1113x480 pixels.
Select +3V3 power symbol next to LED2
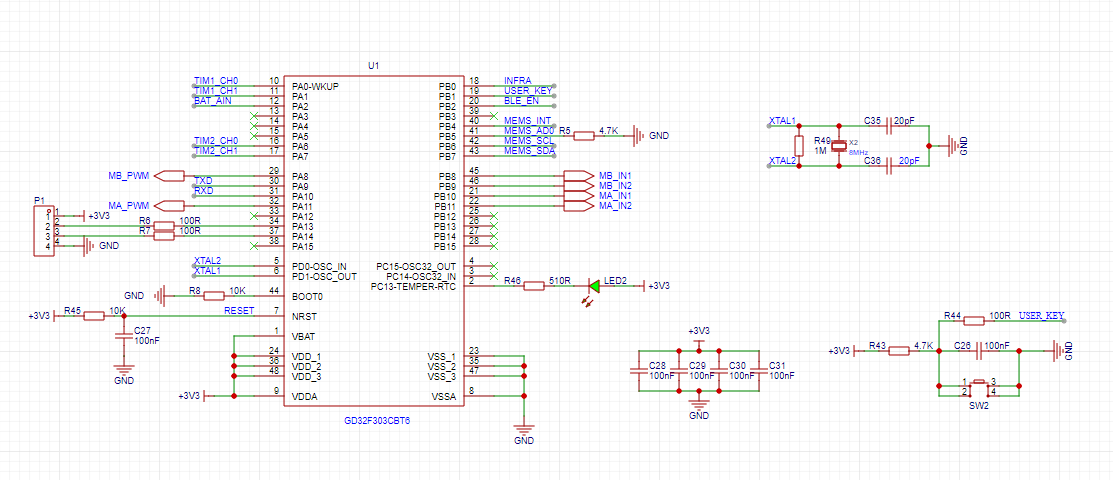[645, 286]
